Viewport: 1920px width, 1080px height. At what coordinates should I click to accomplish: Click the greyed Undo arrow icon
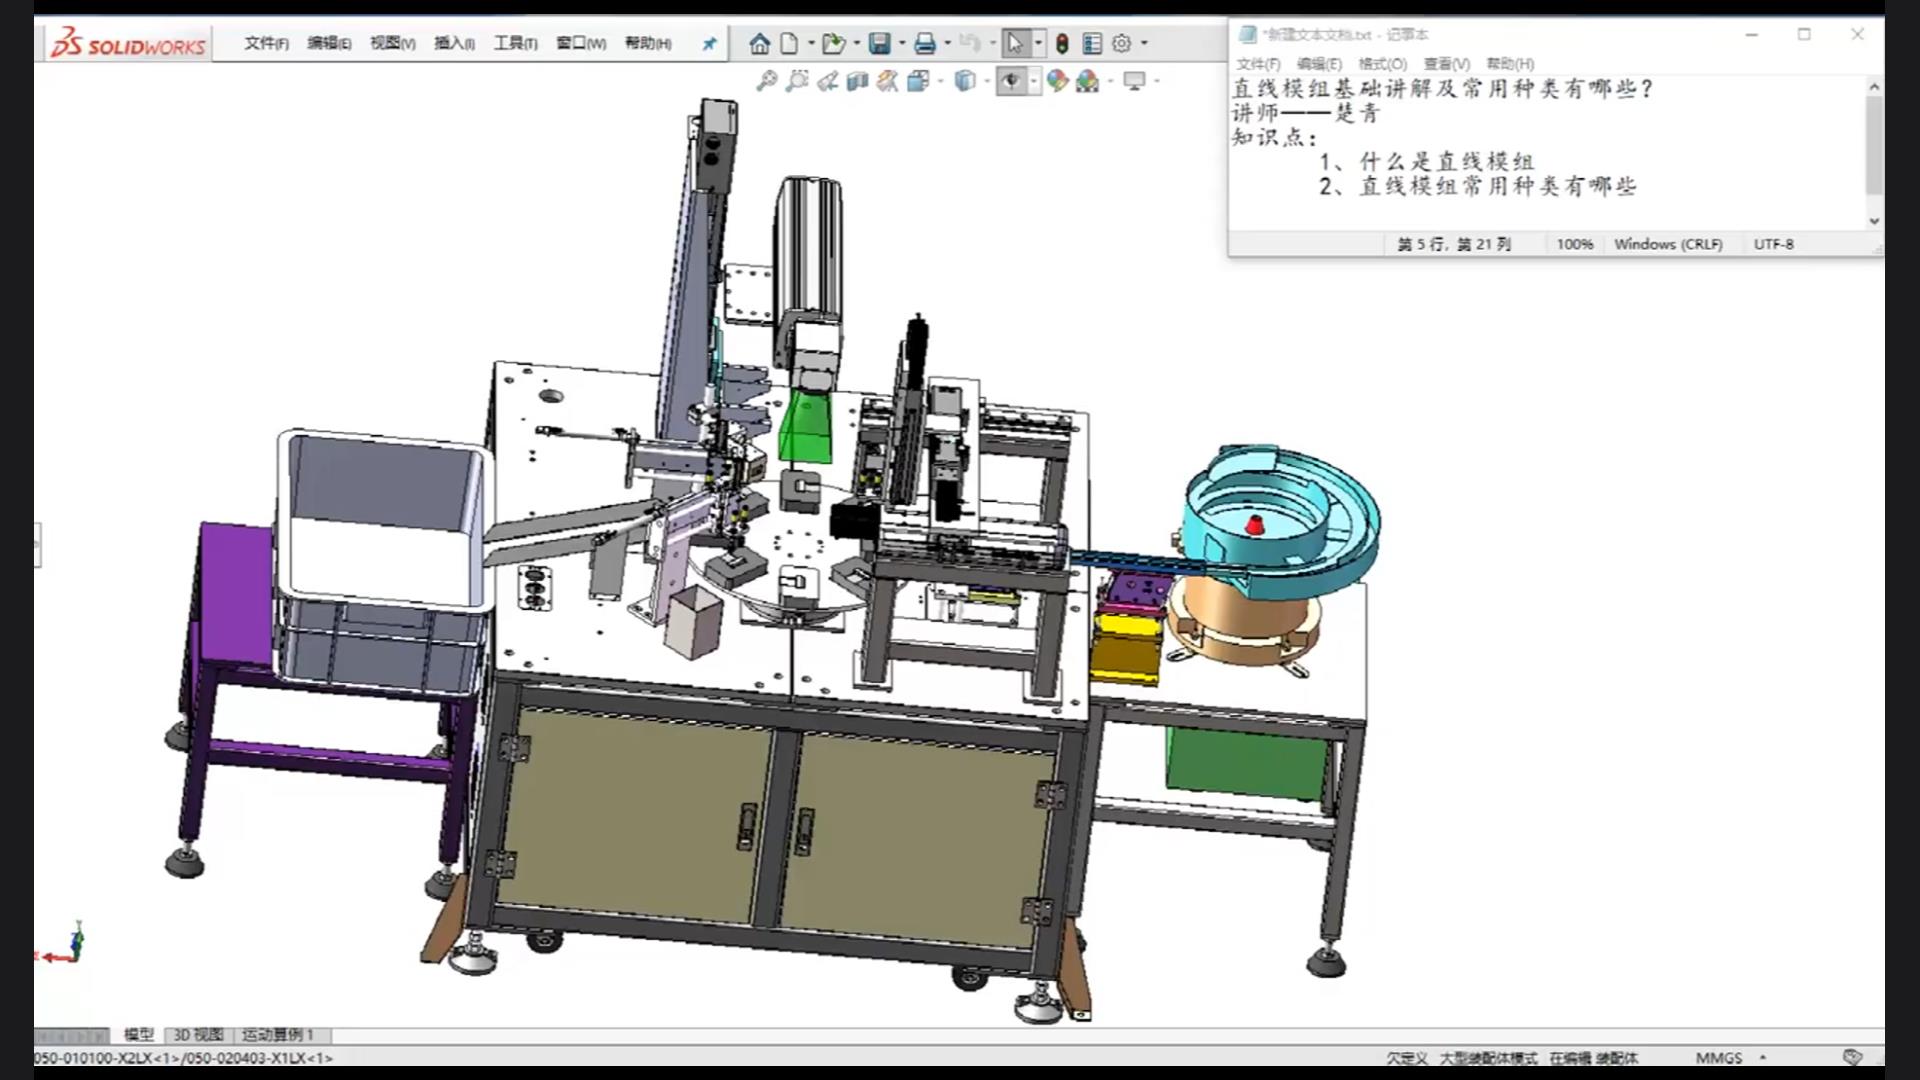969,43
